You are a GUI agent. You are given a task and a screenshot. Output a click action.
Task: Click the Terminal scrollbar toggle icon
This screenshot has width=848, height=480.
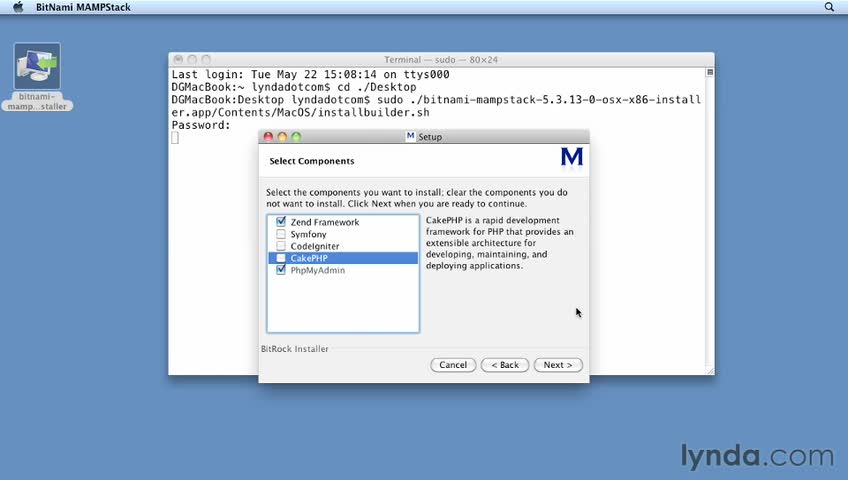710,72
